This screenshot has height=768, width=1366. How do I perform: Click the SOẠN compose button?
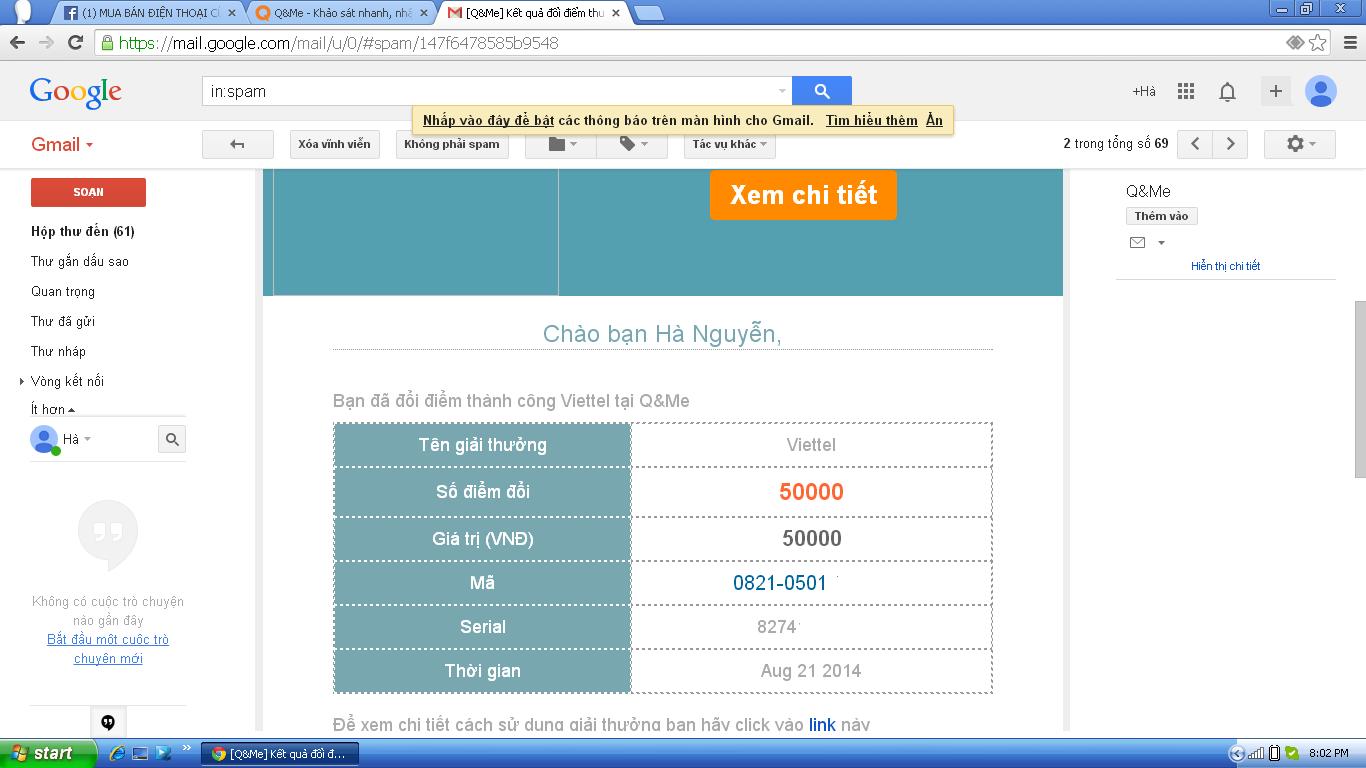pos(88,192)
